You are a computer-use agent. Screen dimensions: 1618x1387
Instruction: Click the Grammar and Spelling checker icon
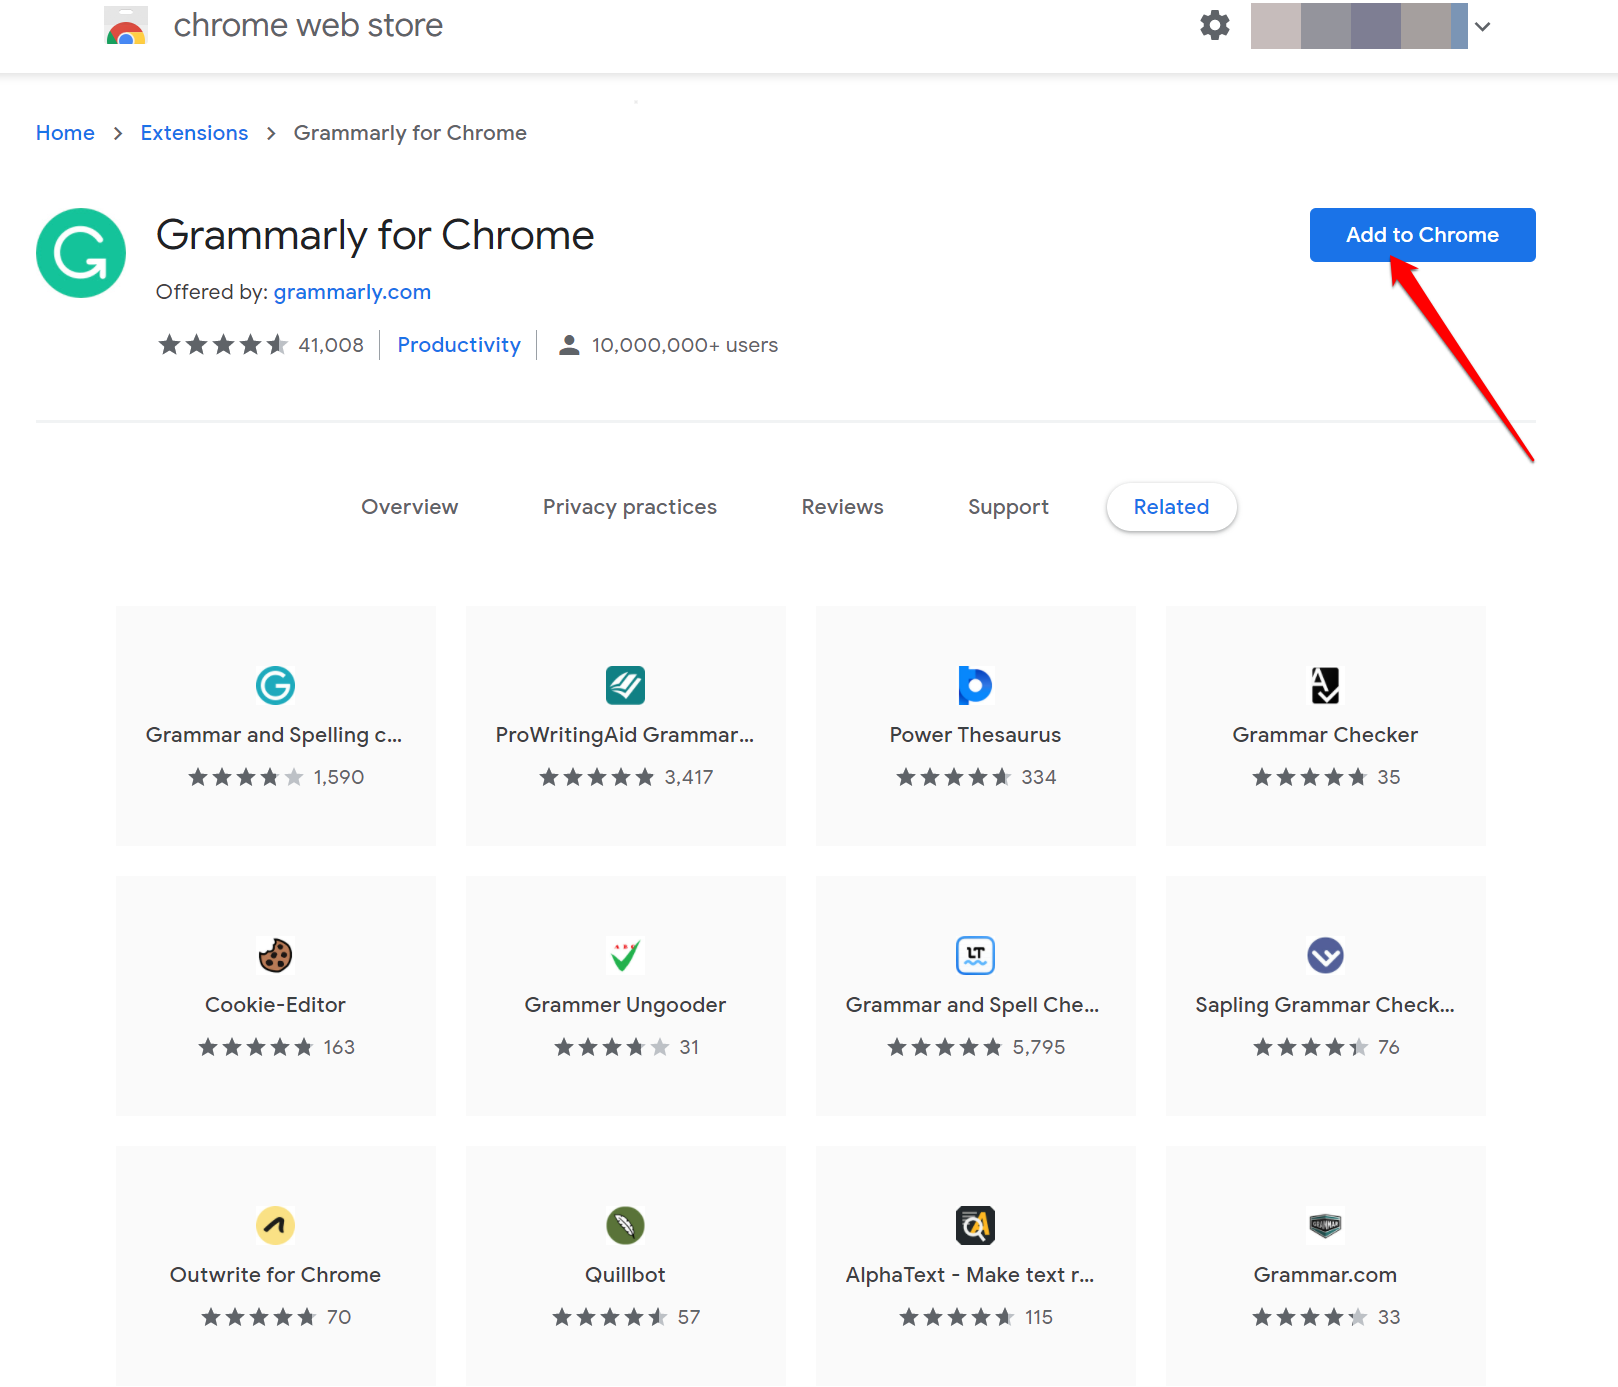coord(275,685)
